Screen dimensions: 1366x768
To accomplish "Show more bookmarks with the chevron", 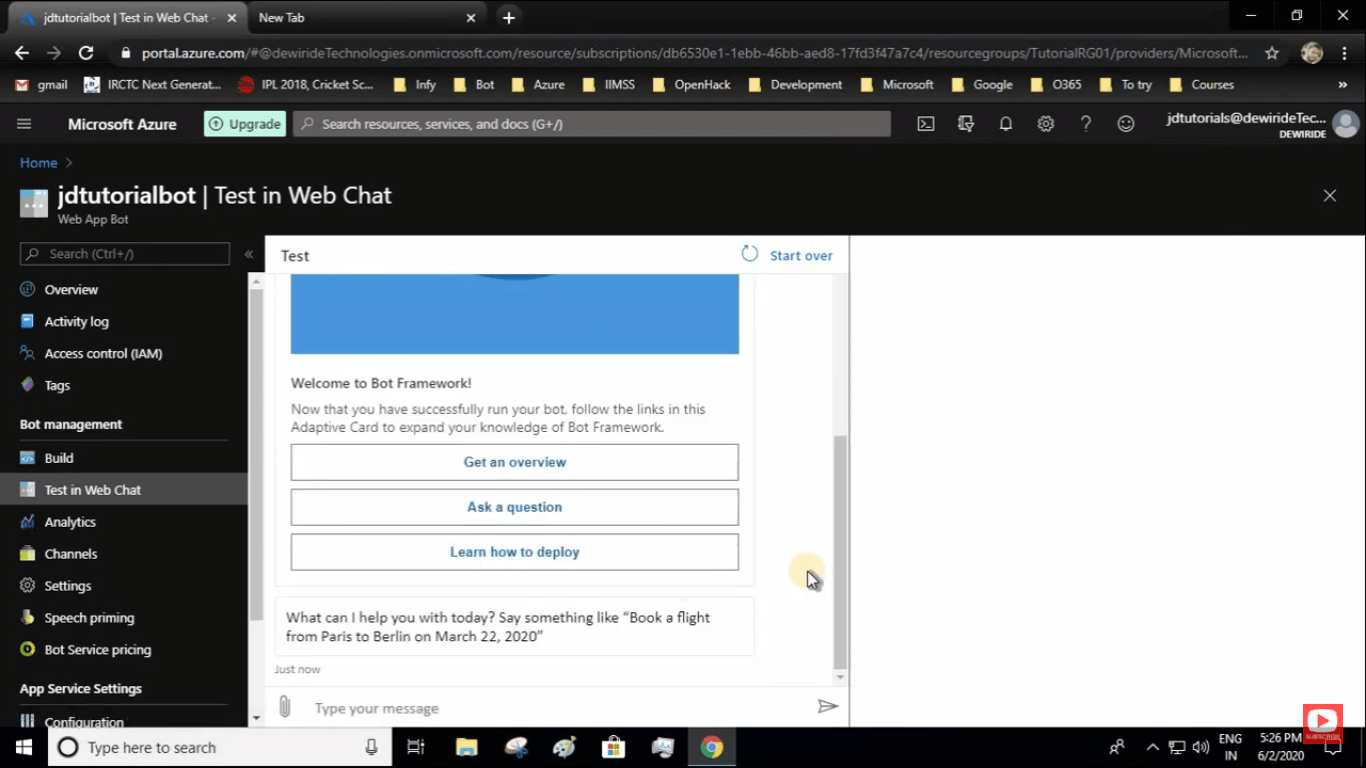I will click(1342, 85).
